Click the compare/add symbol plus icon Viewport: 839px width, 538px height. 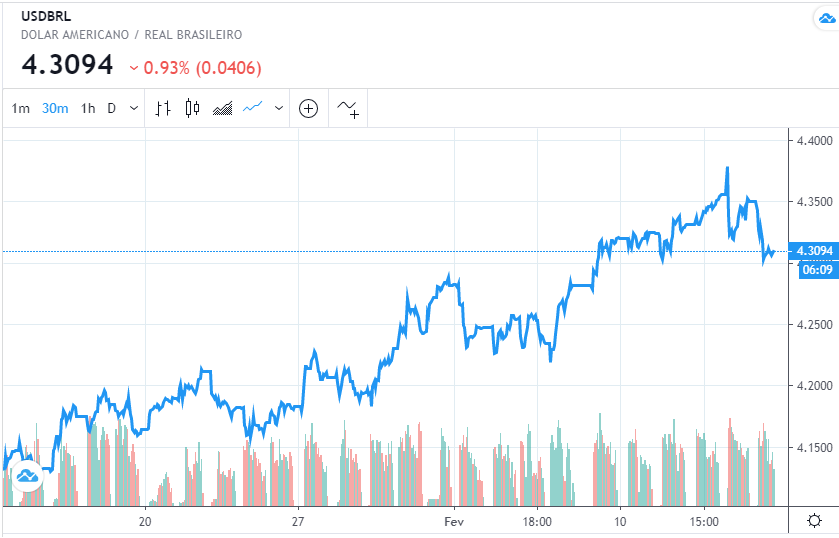[309, 108]
